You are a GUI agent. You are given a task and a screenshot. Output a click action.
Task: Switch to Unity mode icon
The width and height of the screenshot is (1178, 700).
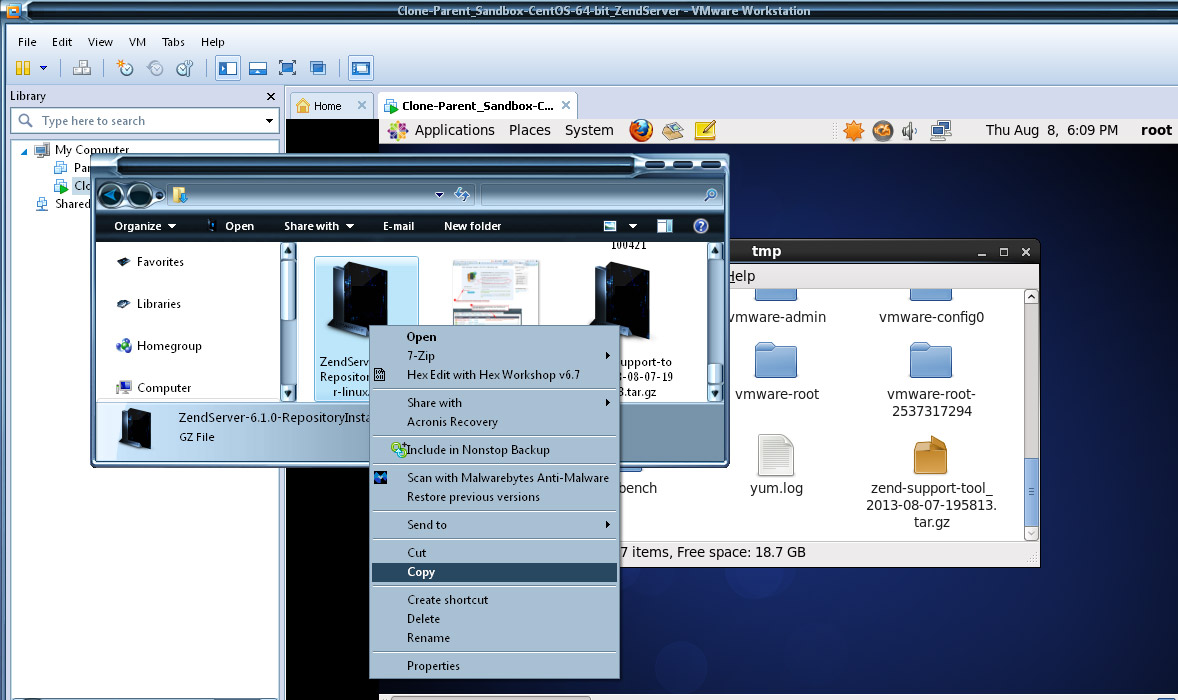point(318,68)
